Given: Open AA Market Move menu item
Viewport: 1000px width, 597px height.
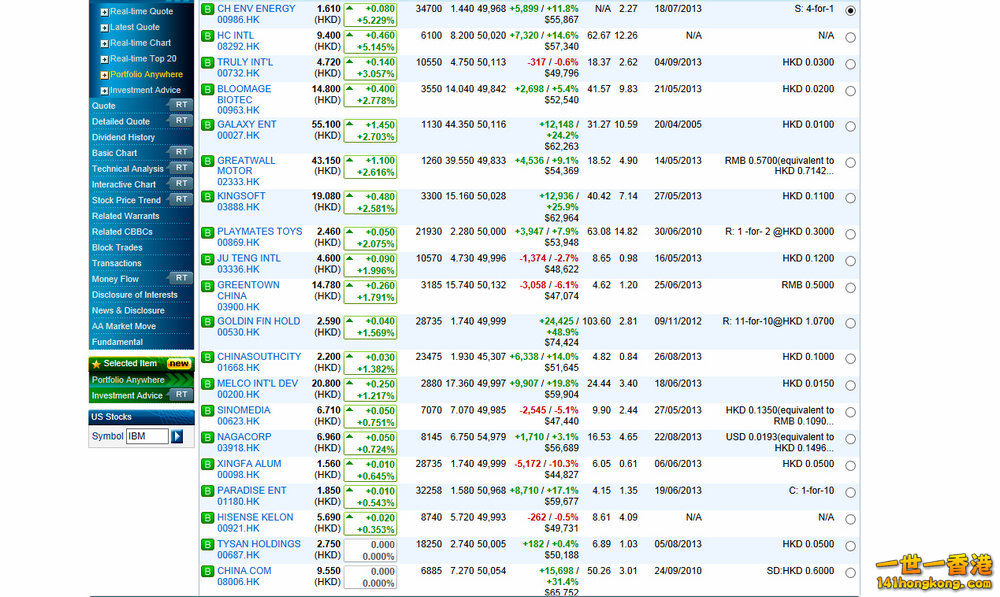Looking at the screenshot, I should pyautogui.click(x=124, y=326).
